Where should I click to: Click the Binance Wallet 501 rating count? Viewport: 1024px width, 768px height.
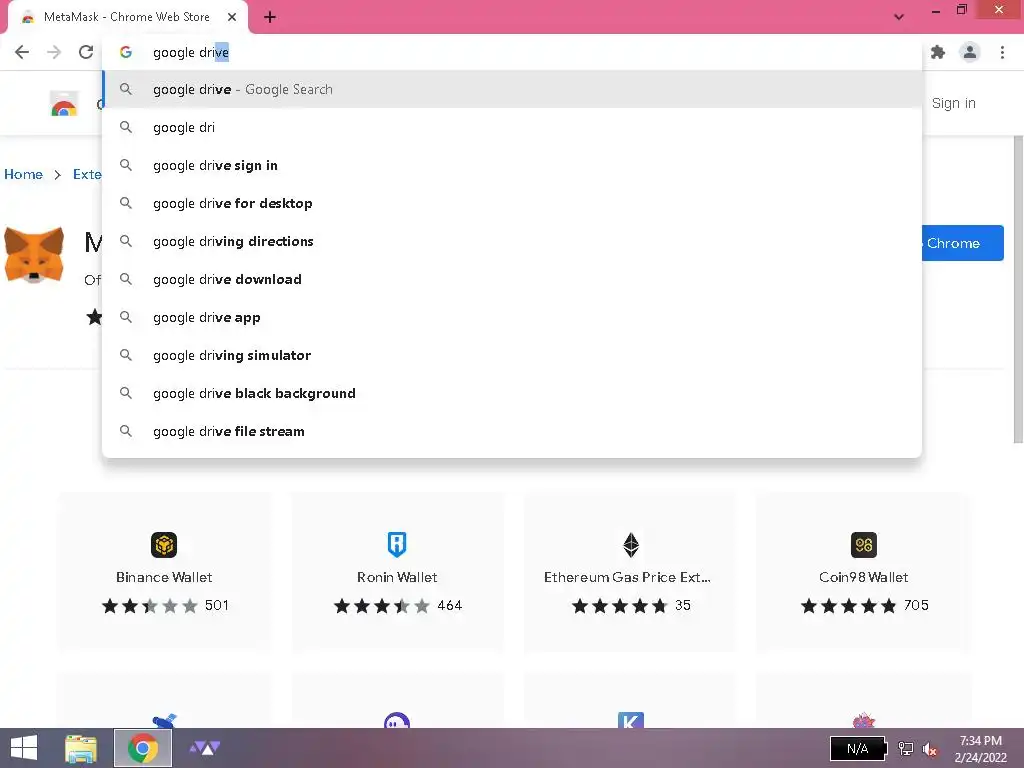click(x=217, y=605)
